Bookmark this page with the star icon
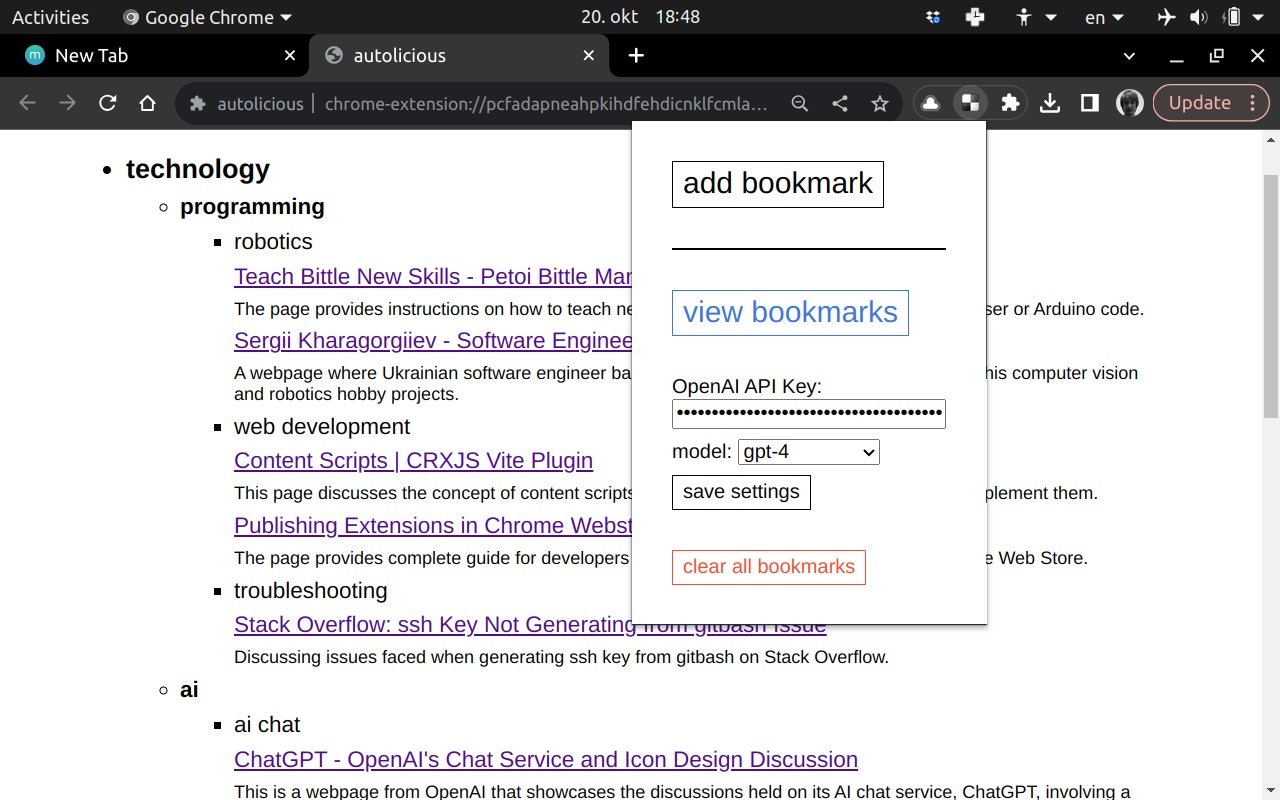 (x=880, y=103)
